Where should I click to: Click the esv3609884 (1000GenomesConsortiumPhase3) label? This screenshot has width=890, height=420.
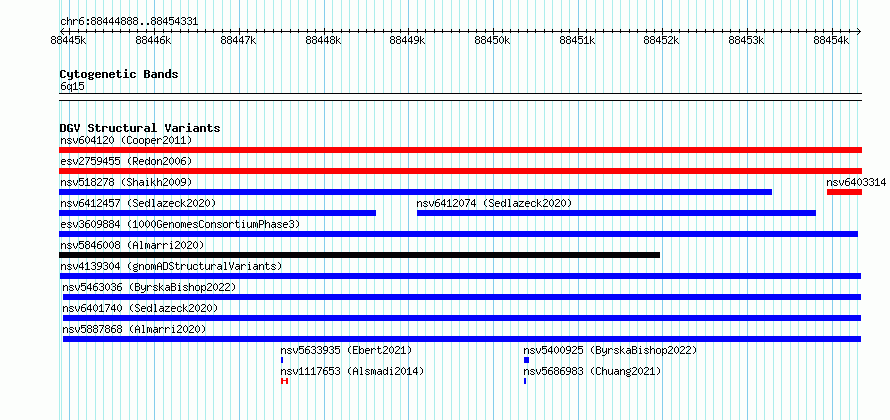[x=180, y=224]
